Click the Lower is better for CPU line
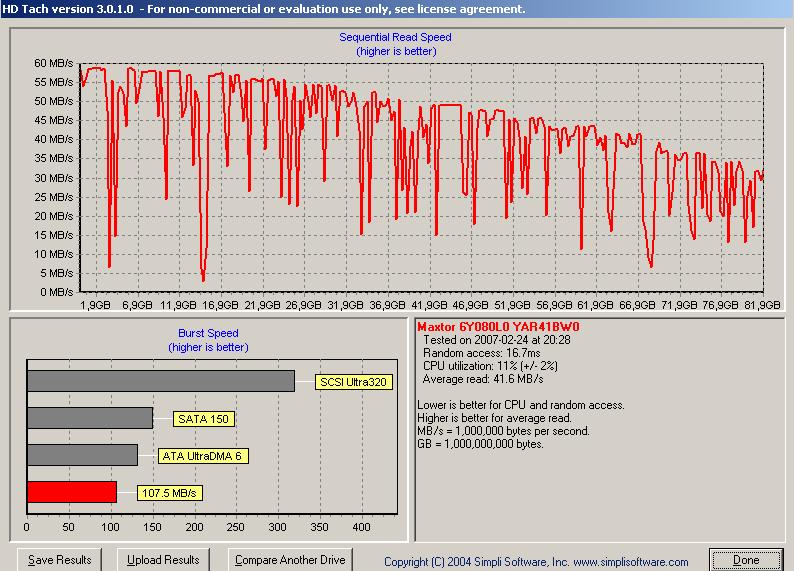794x571 pixels. coord(521,405)
